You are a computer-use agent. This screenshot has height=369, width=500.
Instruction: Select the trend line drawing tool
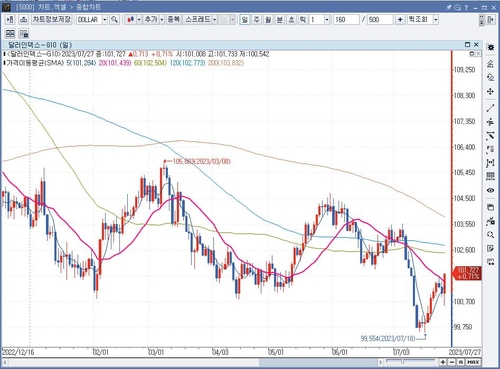click(x=490, y=108)
